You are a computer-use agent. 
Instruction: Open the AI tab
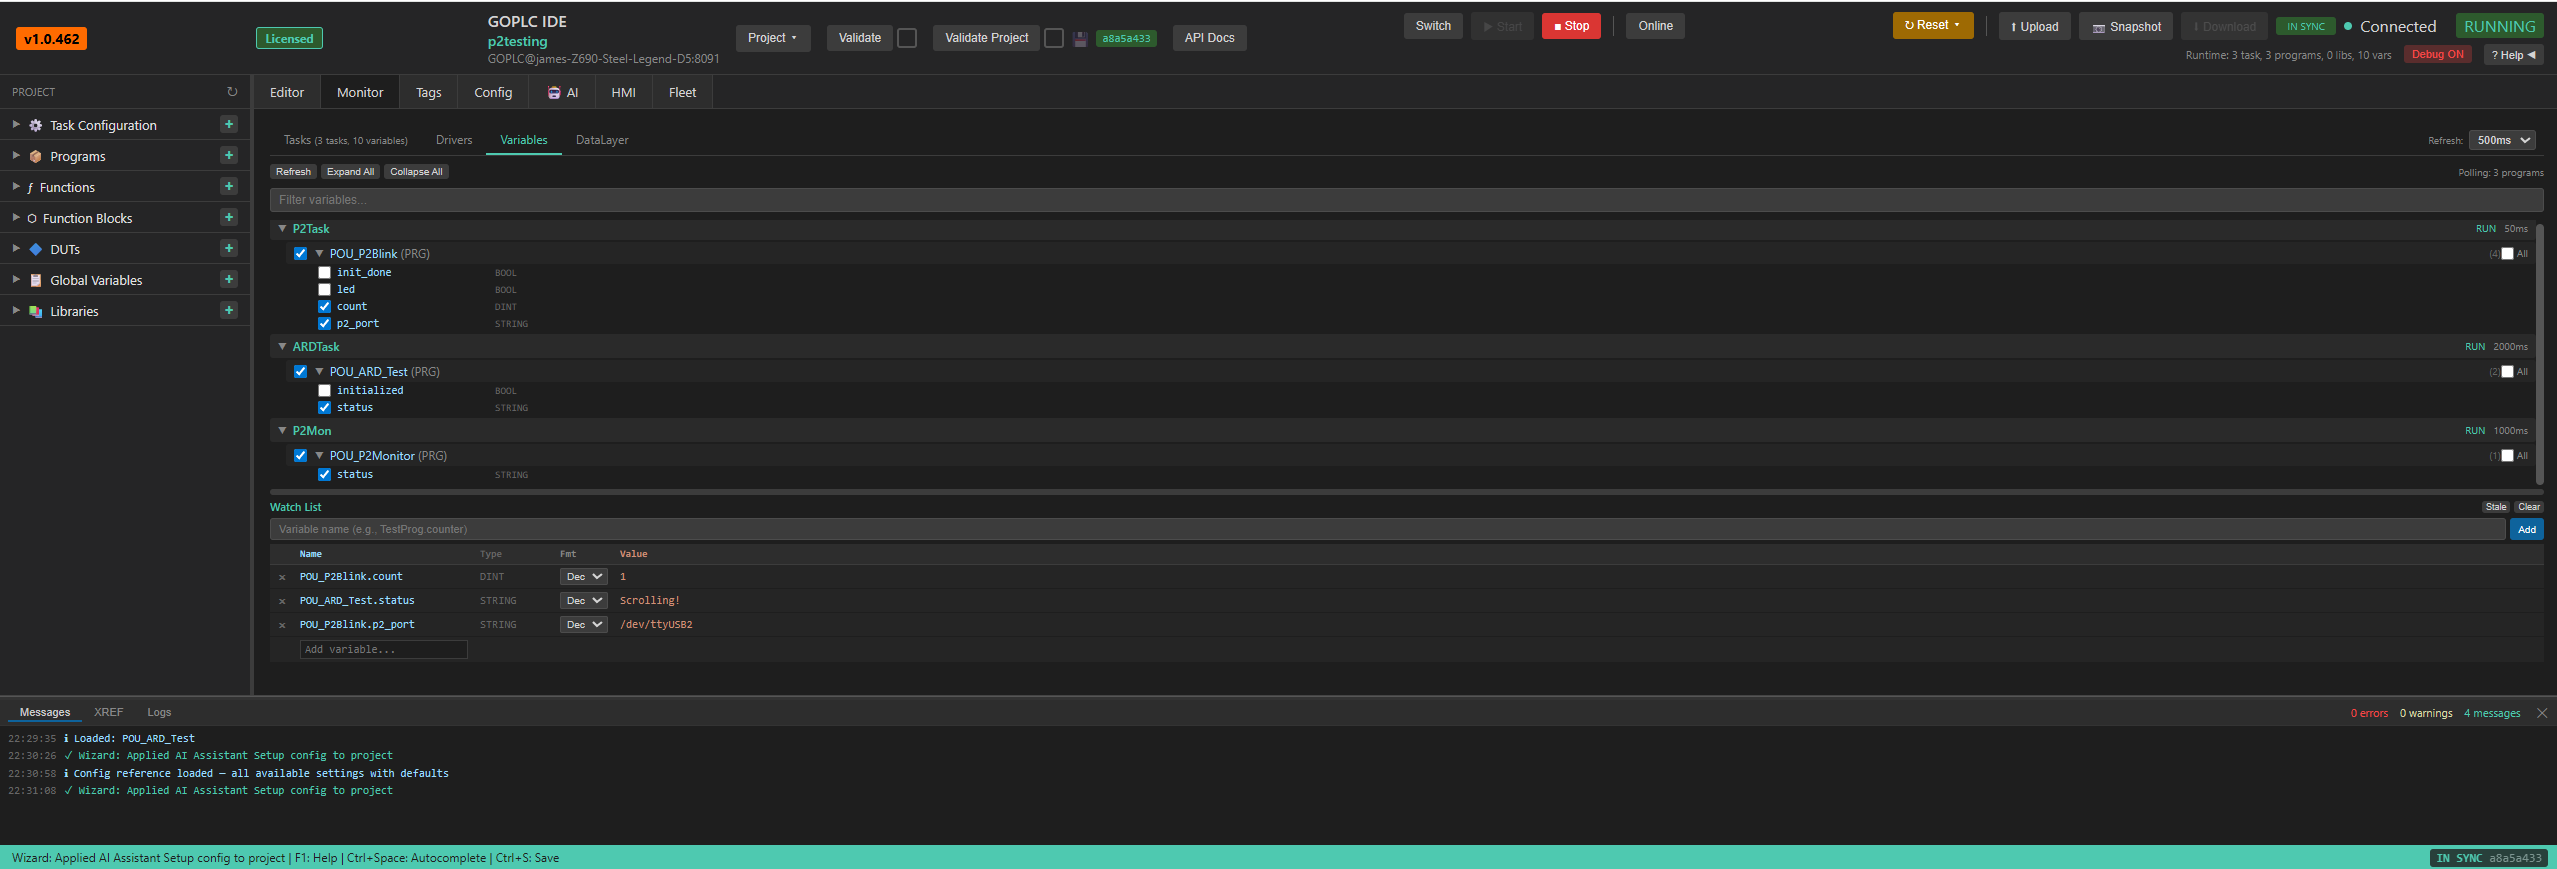[563, 92]
